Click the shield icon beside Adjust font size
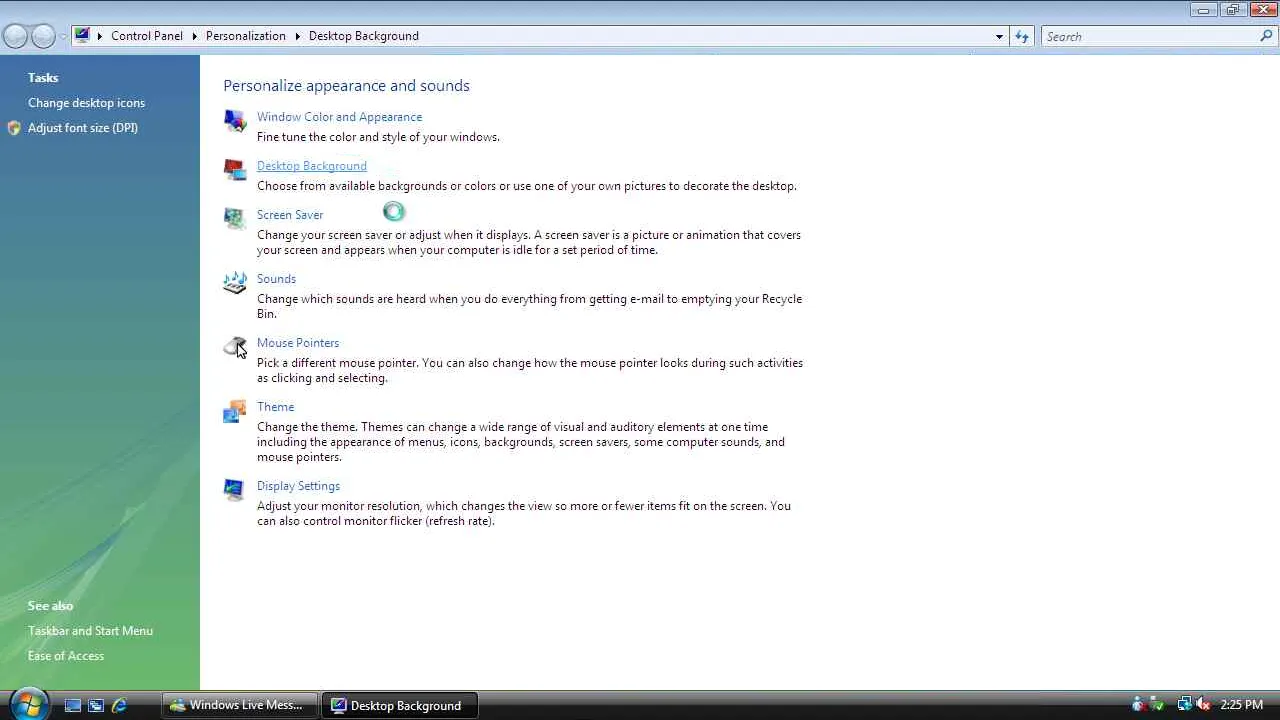Screen dimensions: 1280x720 (14, 128)
